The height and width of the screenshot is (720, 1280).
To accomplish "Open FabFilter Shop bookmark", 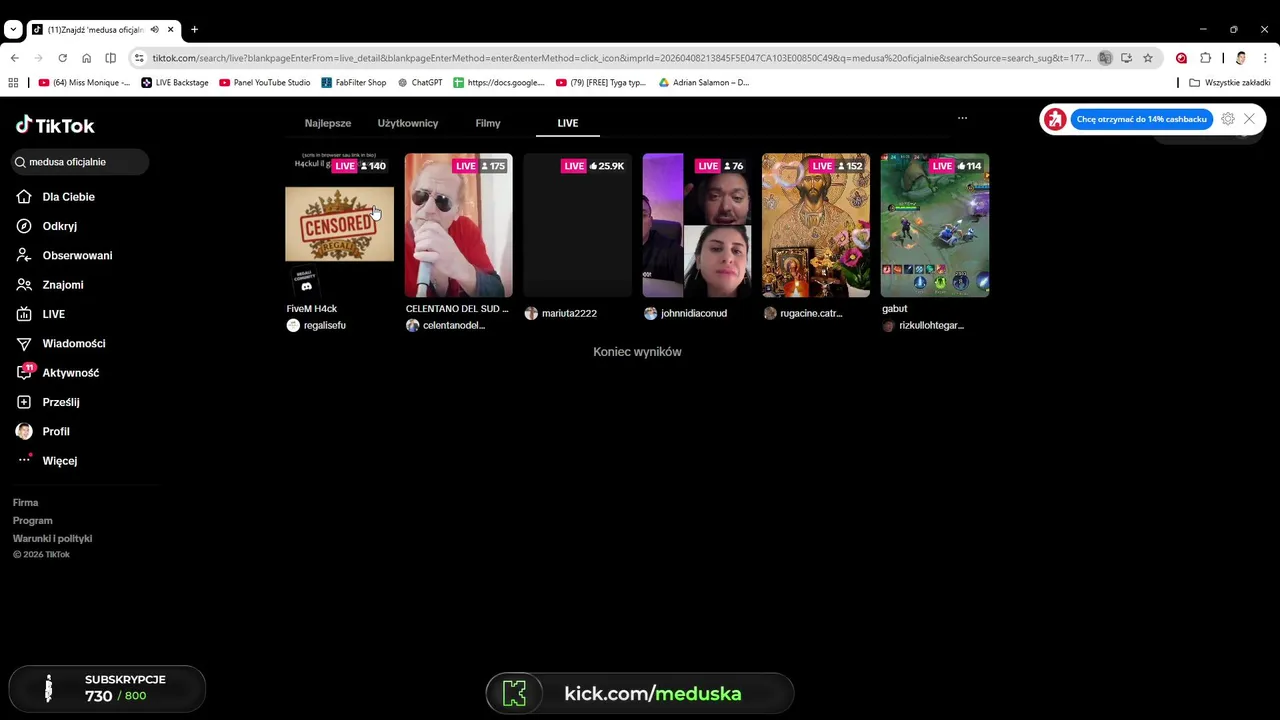I will tap(353, 83).
